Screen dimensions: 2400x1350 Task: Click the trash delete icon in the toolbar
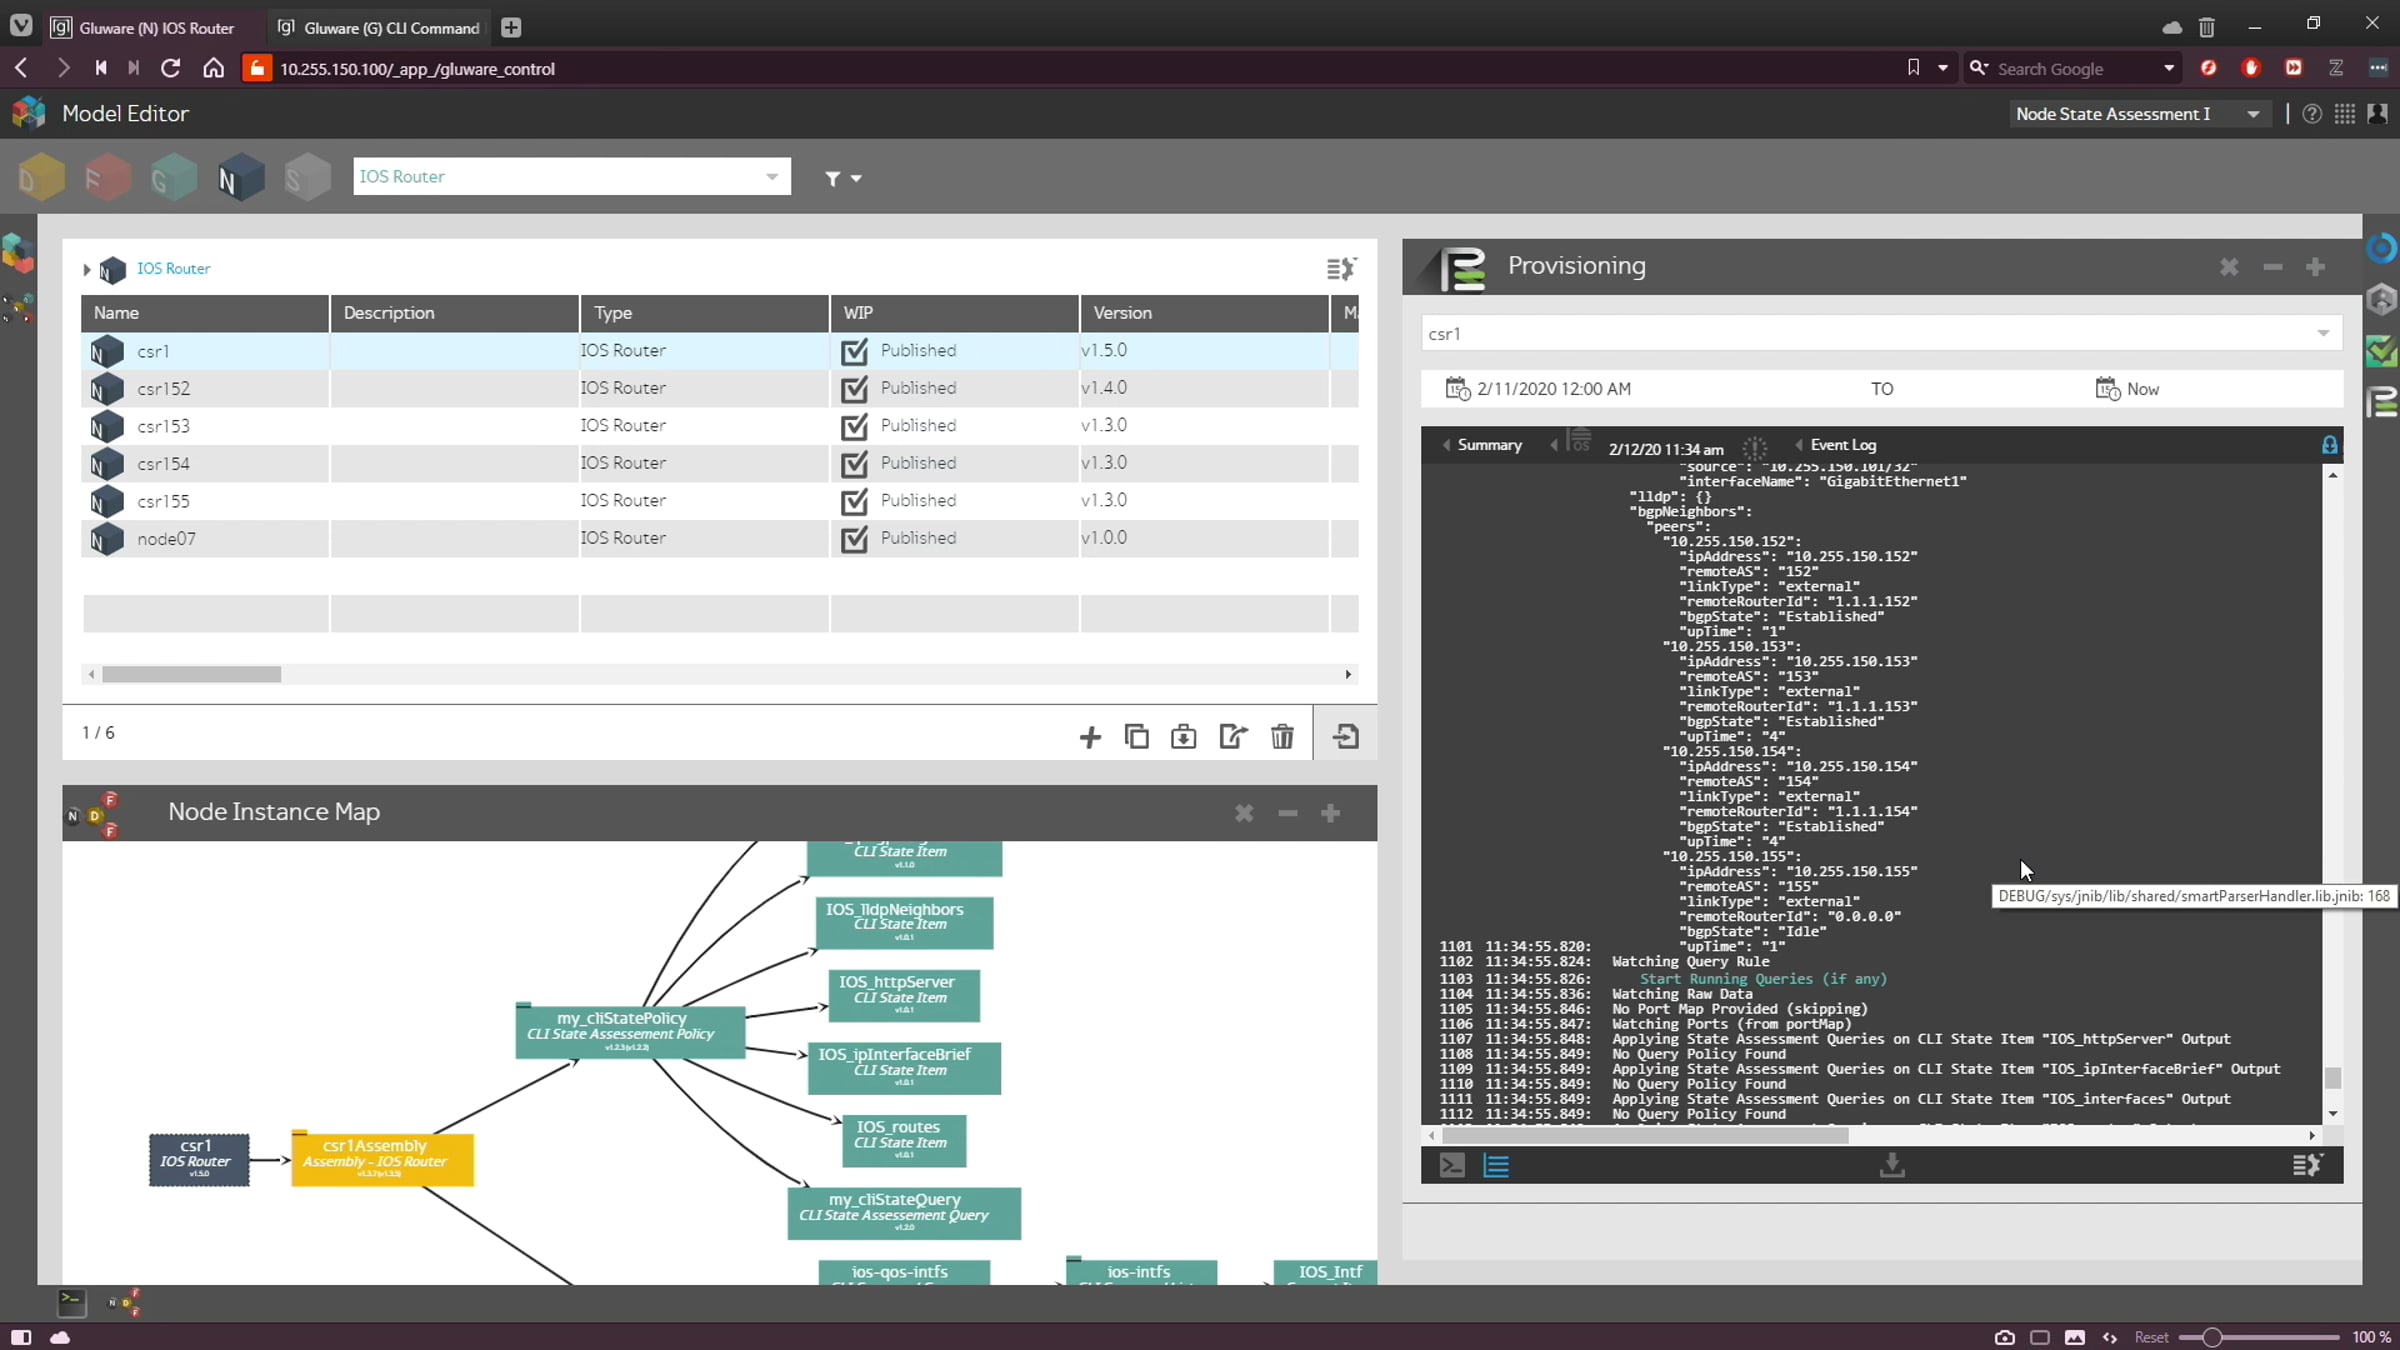[x=1282, y=737]
